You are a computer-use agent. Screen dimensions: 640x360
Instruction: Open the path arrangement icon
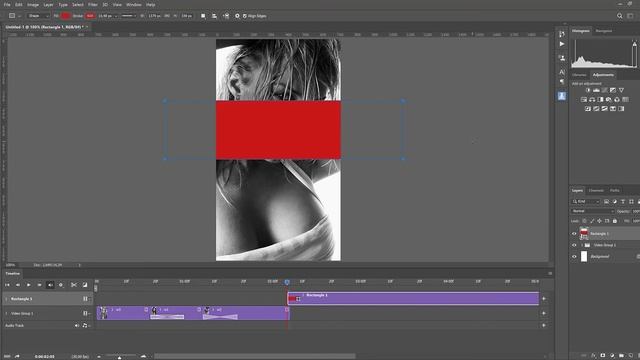(226, 16)
